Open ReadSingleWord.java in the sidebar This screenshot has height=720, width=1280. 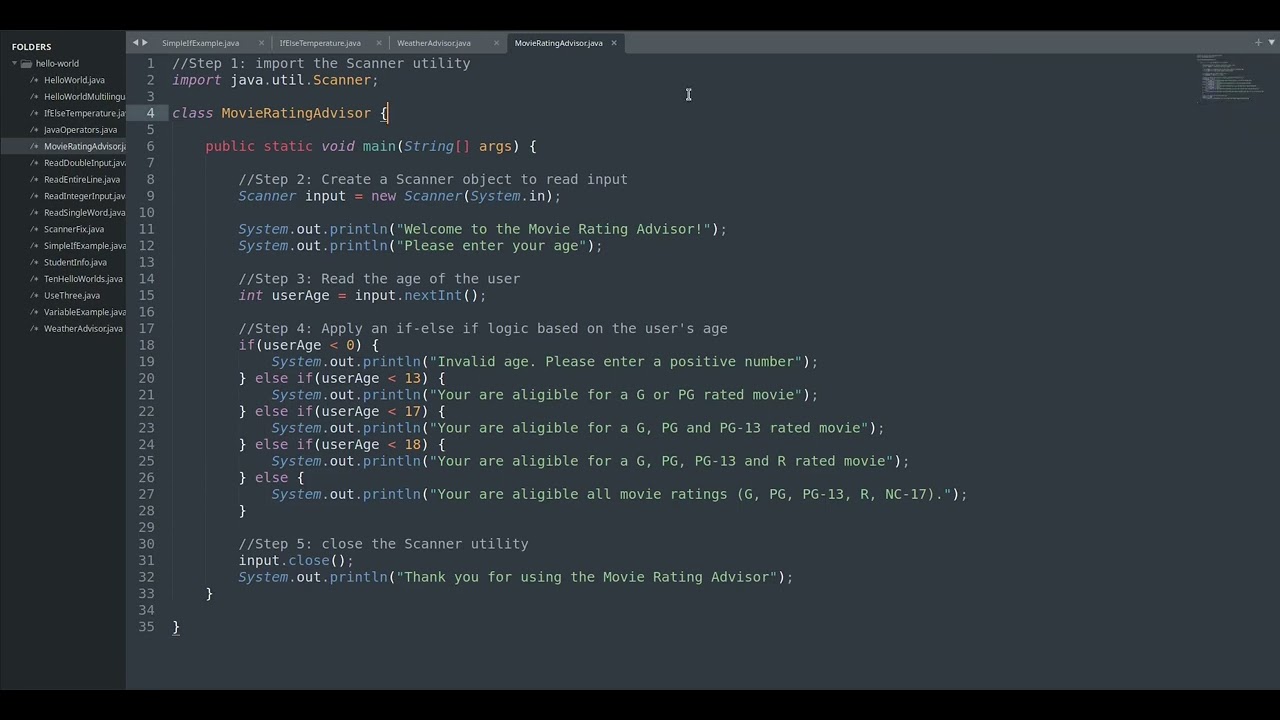[x=84, y=213]
